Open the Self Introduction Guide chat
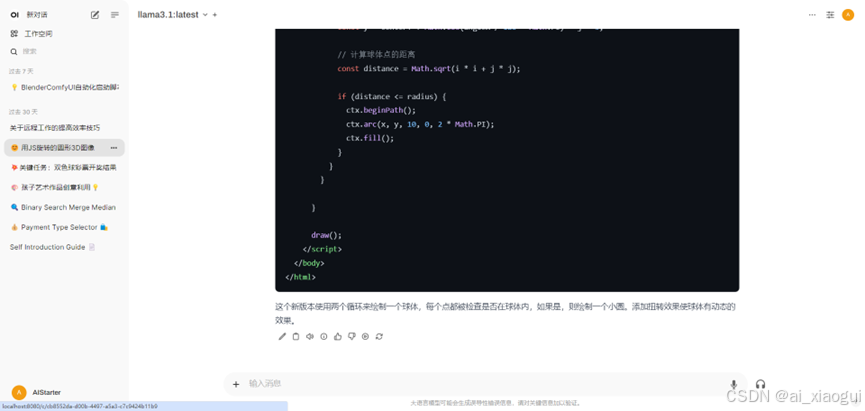This screenshot has height=411, width=865. 65,247
